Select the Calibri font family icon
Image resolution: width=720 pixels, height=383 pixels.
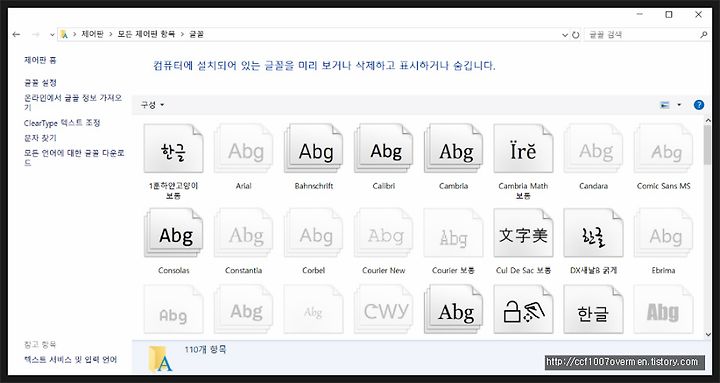click(383, 149)
